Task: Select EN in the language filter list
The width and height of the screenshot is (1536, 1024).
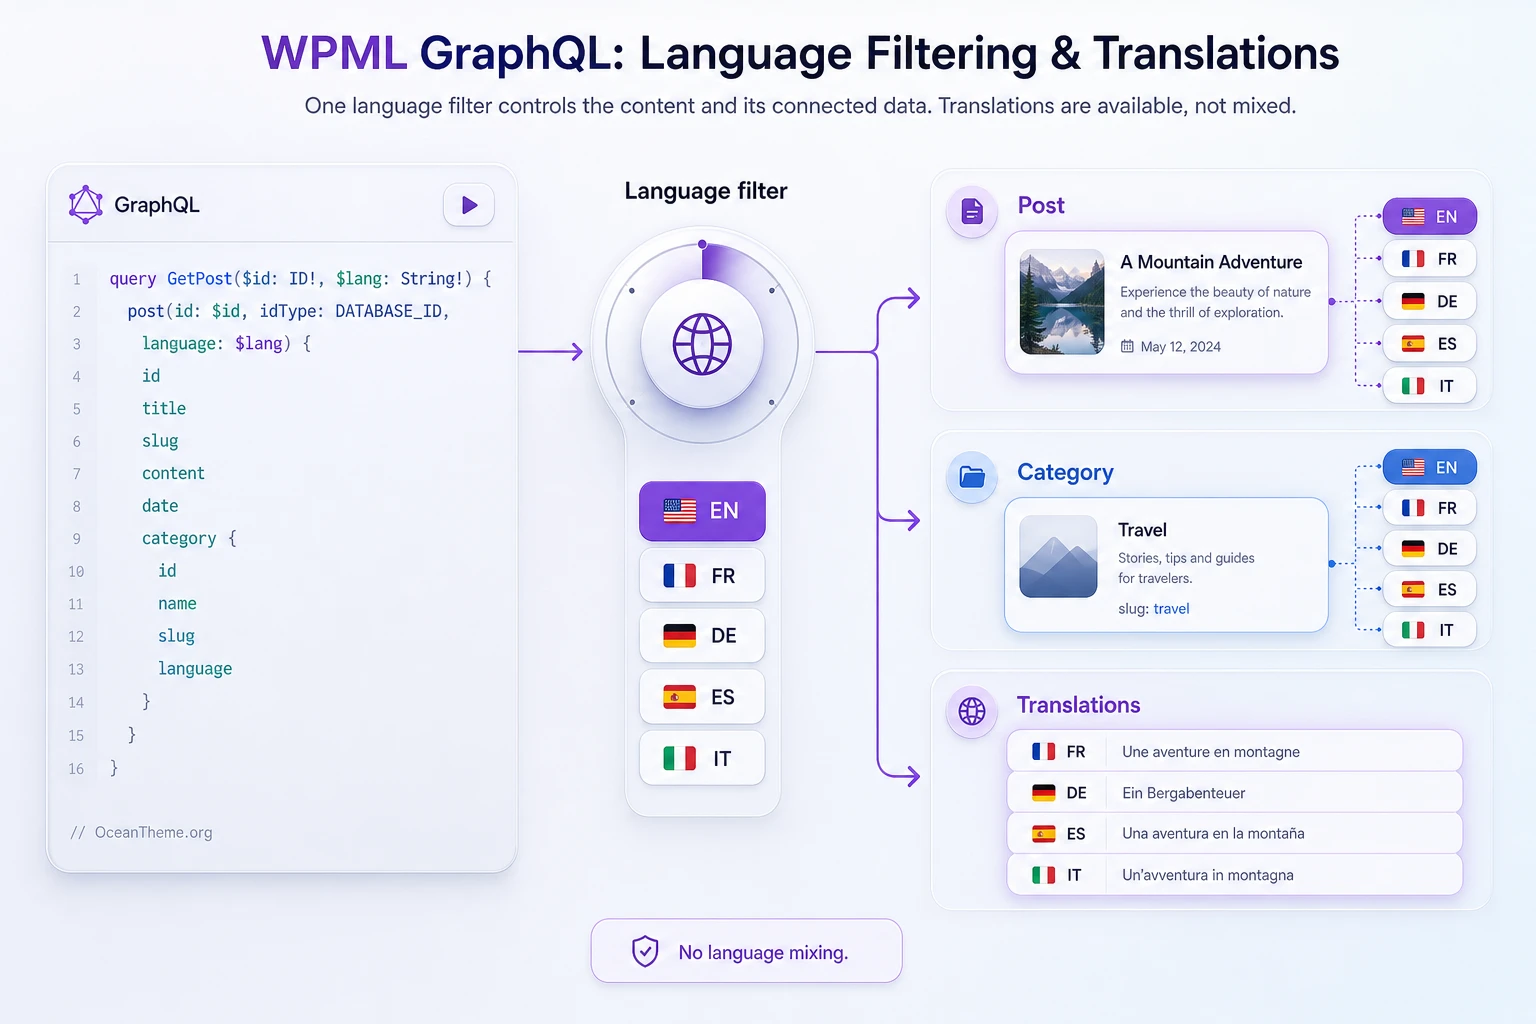Action: coord(702,511)
